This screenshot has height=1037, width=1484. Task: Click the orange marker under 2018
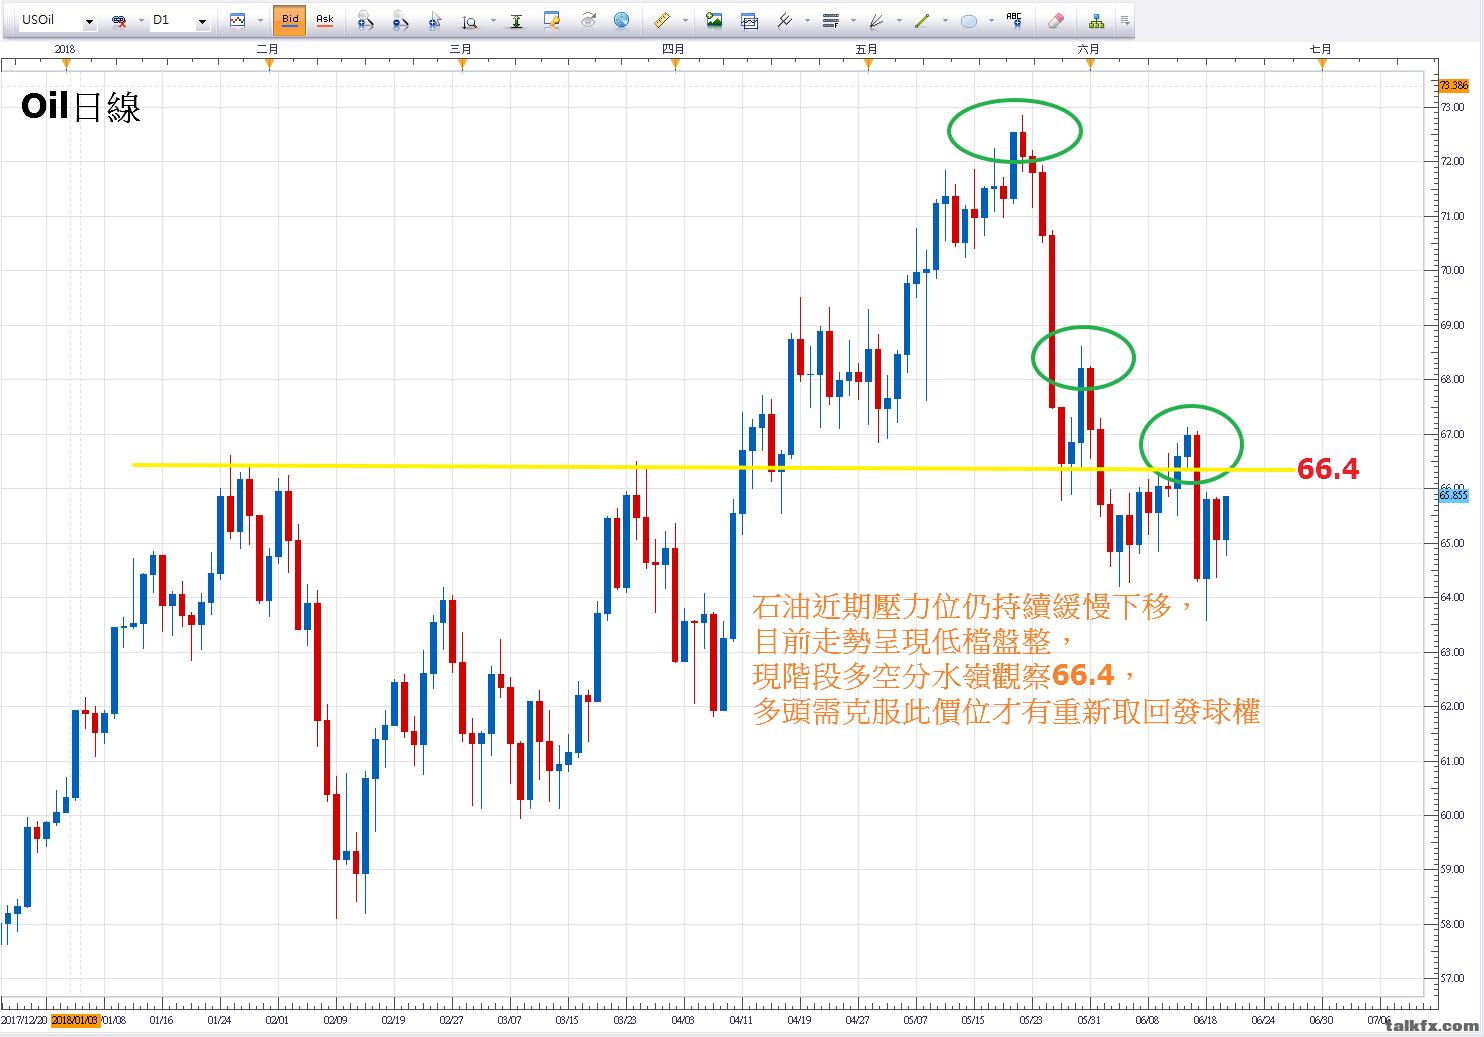click(x=66, y=64)
